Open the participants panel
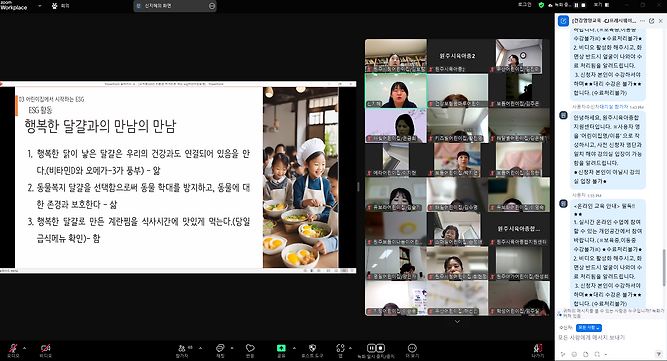This screenshot has width=667, height=361. (183, 350)
